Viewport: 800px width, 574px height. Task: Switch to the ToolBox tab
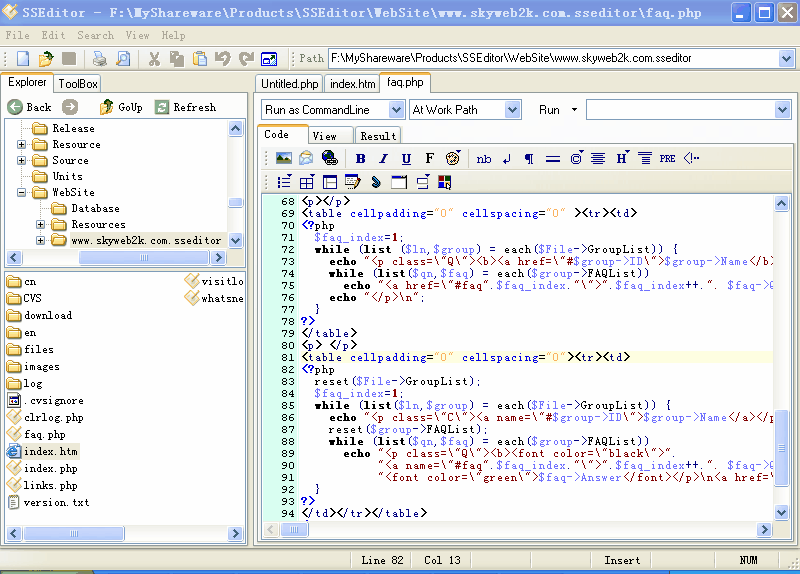[x=78, y=84]
